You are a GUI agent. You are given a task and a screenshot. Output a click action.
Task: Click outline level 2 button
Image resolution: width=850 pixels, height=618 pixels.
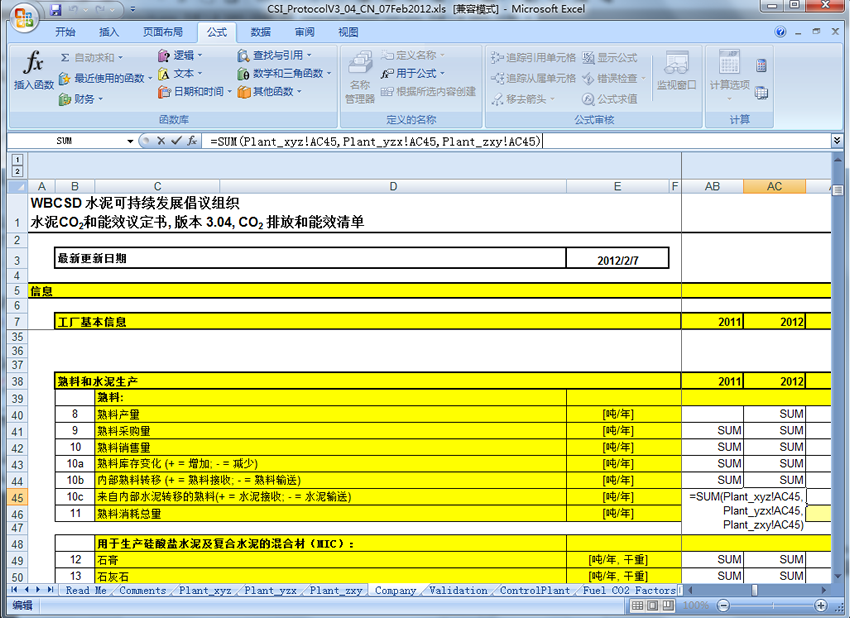click(17, 171)
